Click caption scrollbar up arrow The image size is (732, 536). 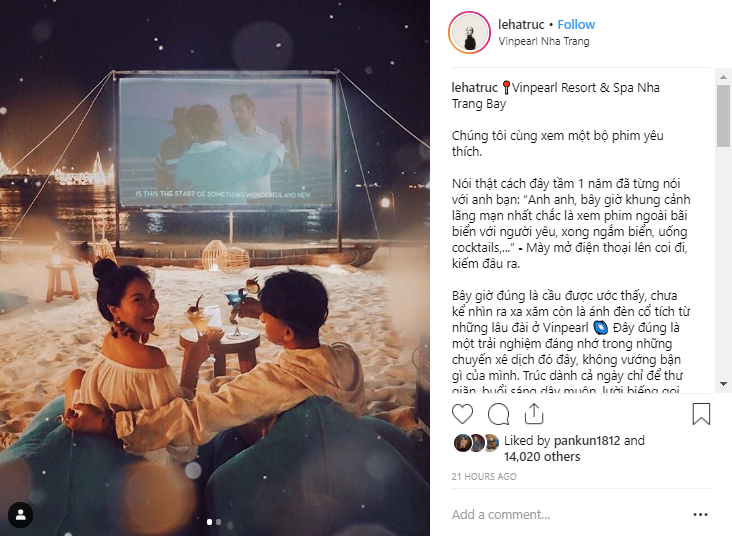723,77
